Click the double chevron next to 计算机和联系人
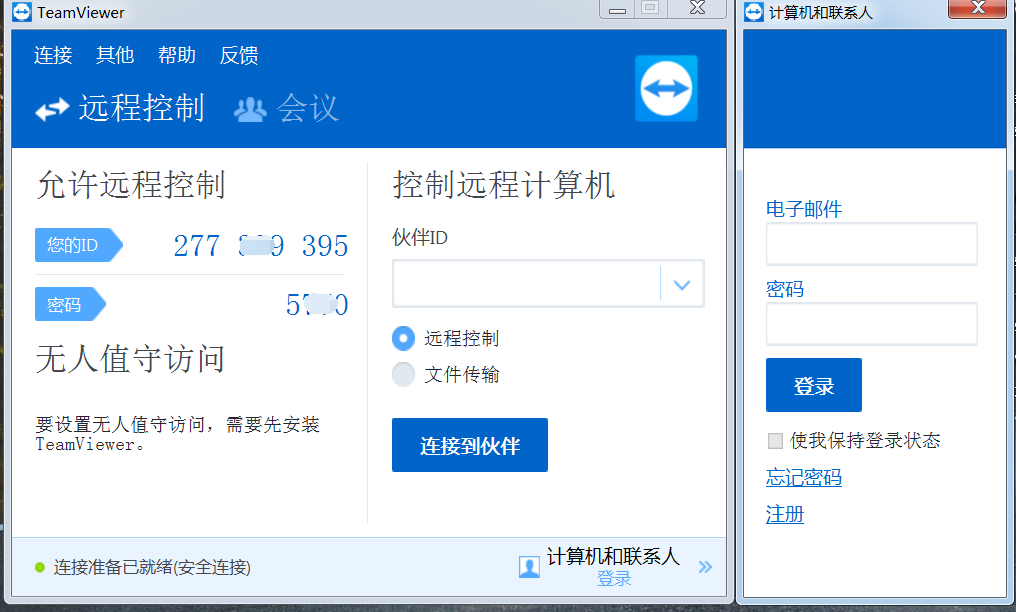This screenshot has width=1016, height=612. coord(706,567)
